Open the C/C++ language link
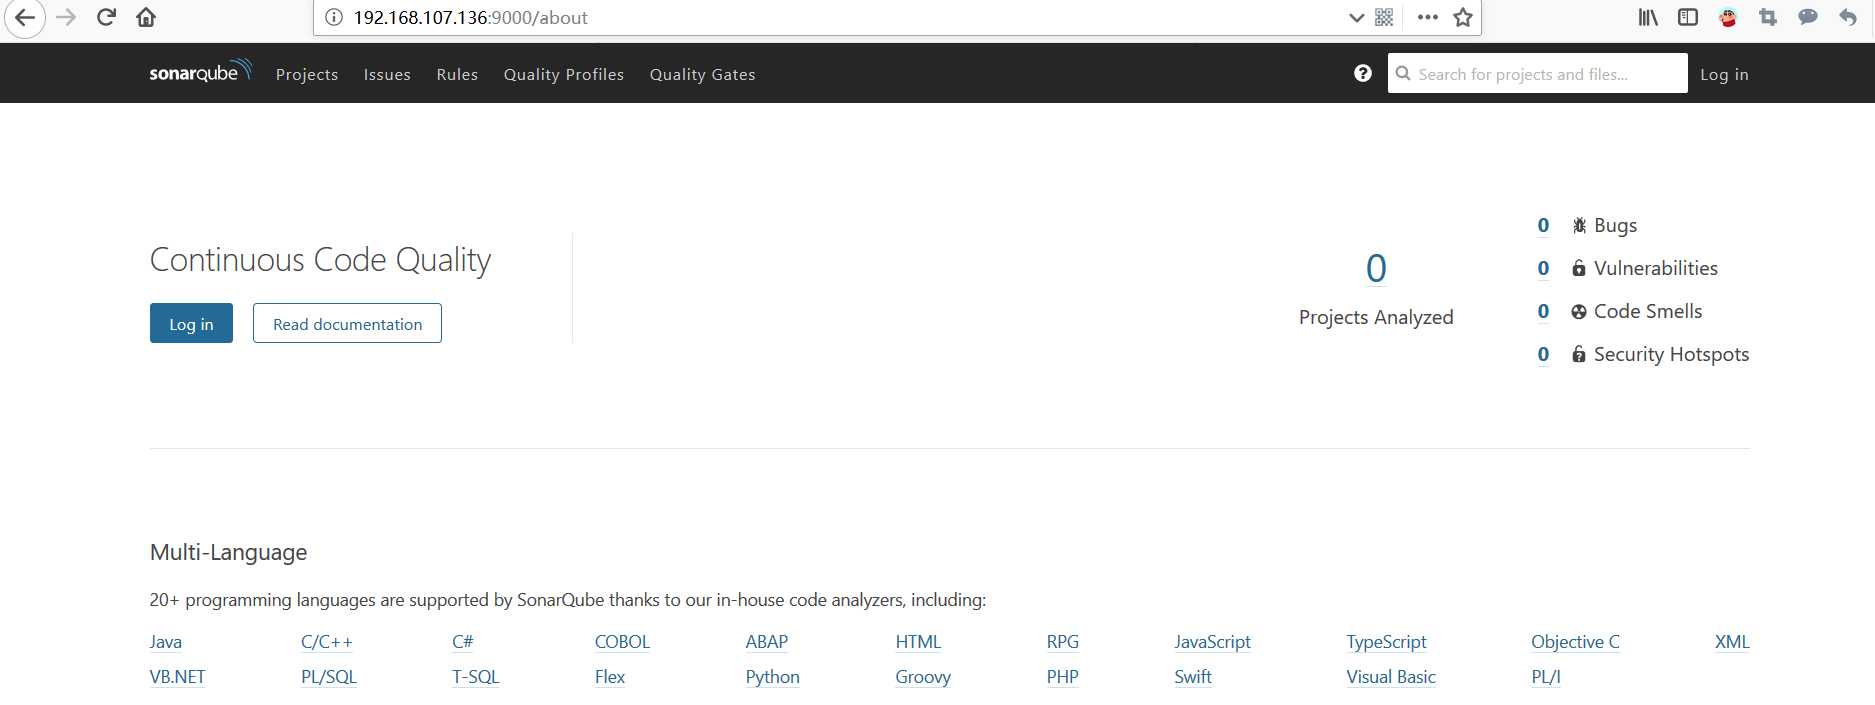 click(327, 642)
